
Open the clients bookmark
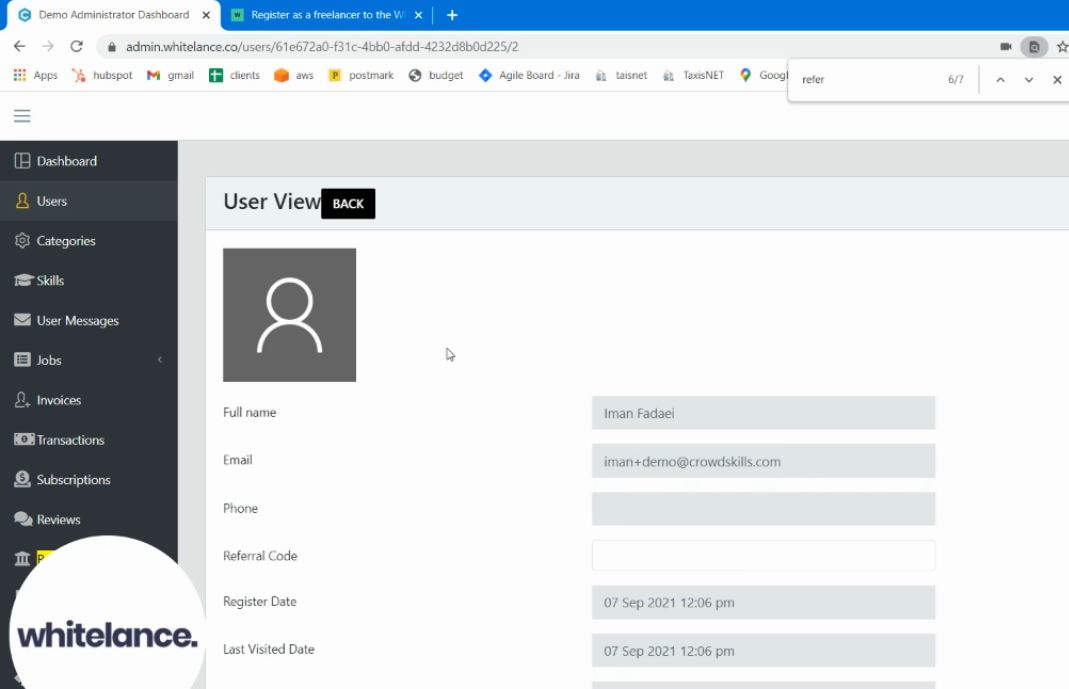tap(235, 75)
